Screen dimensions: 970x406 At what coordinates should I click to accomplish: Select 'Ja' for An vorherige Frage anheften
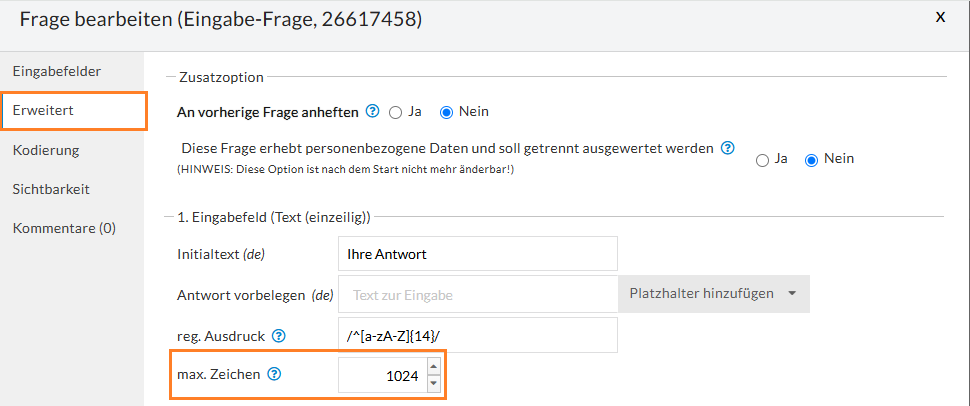pos(396,111)
